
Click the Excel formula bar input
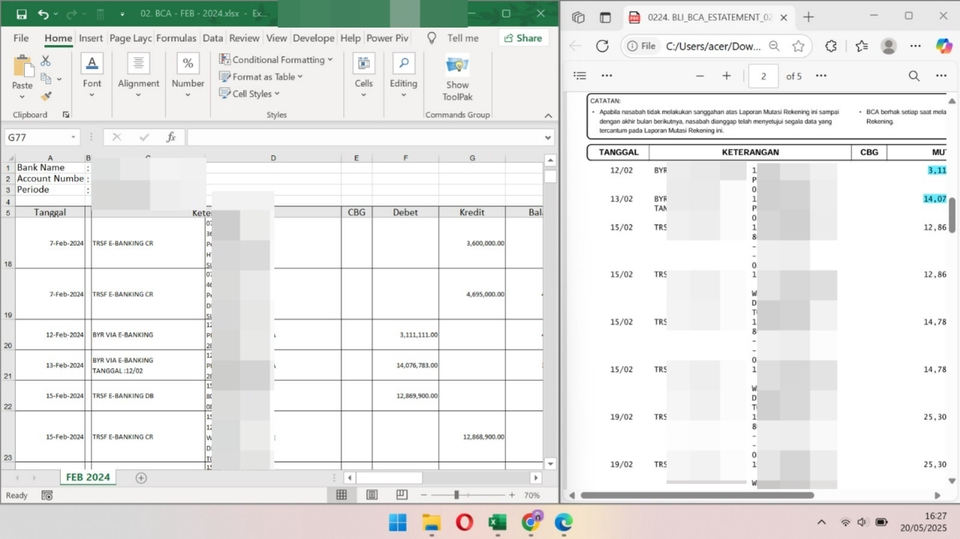(x=364, y=137)
